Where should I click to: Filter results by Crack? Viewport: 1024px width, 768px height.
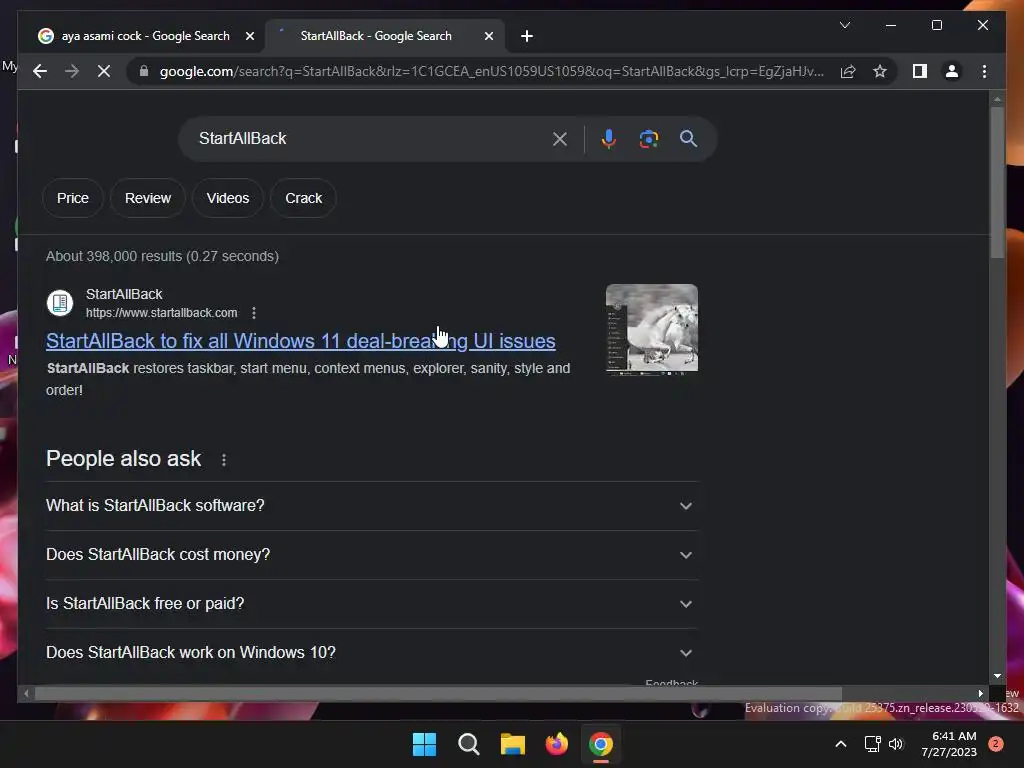point(304,198)
